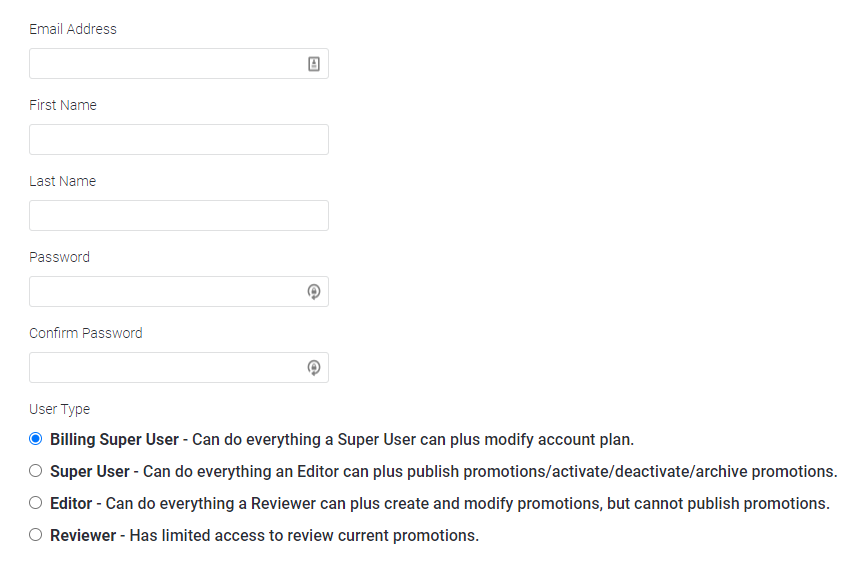Click the "Email Address" field label
This screenshot has width=845, height=564.
tap(73, 29)
